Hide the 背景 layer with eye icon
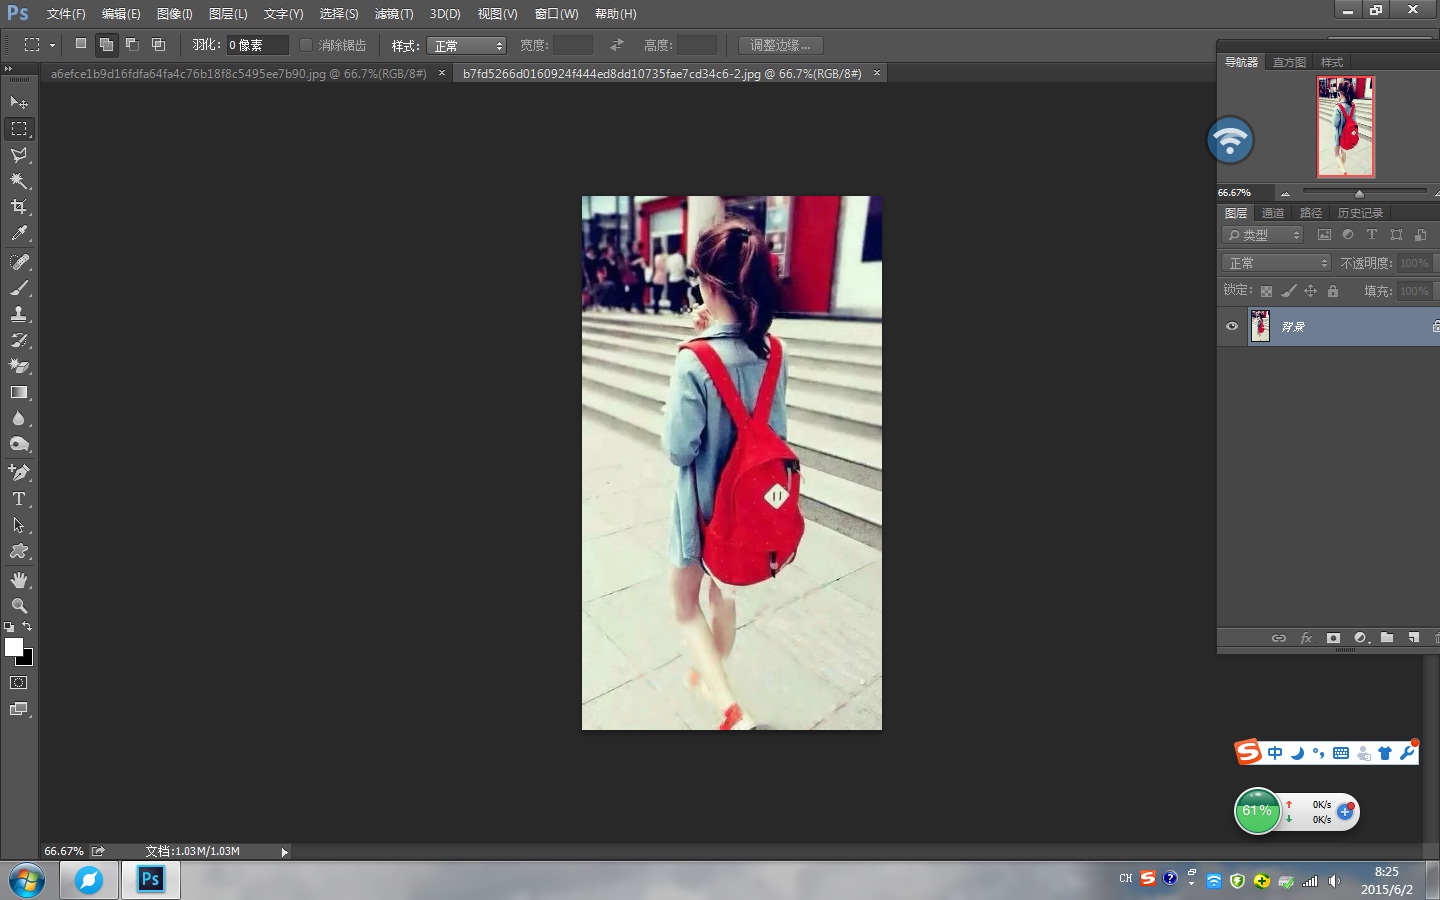Screen dimensions: 1440x900 coord(1232,326)
